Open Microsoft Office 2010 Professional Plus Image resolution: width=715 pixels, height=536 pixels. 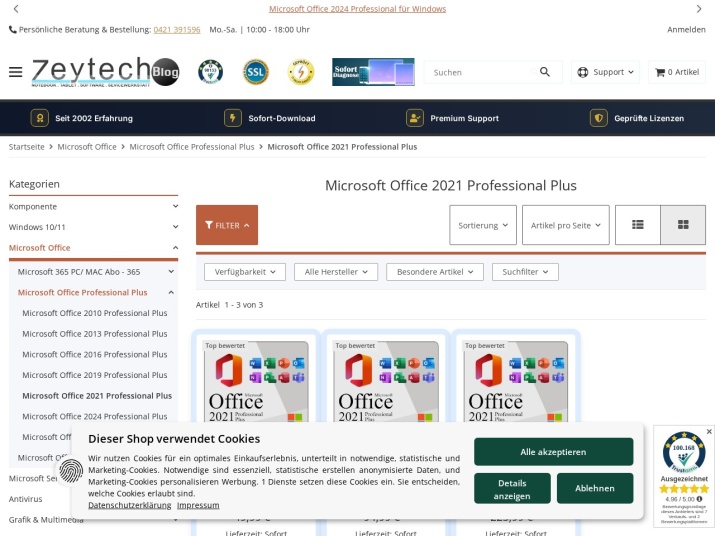coord(95,313)
